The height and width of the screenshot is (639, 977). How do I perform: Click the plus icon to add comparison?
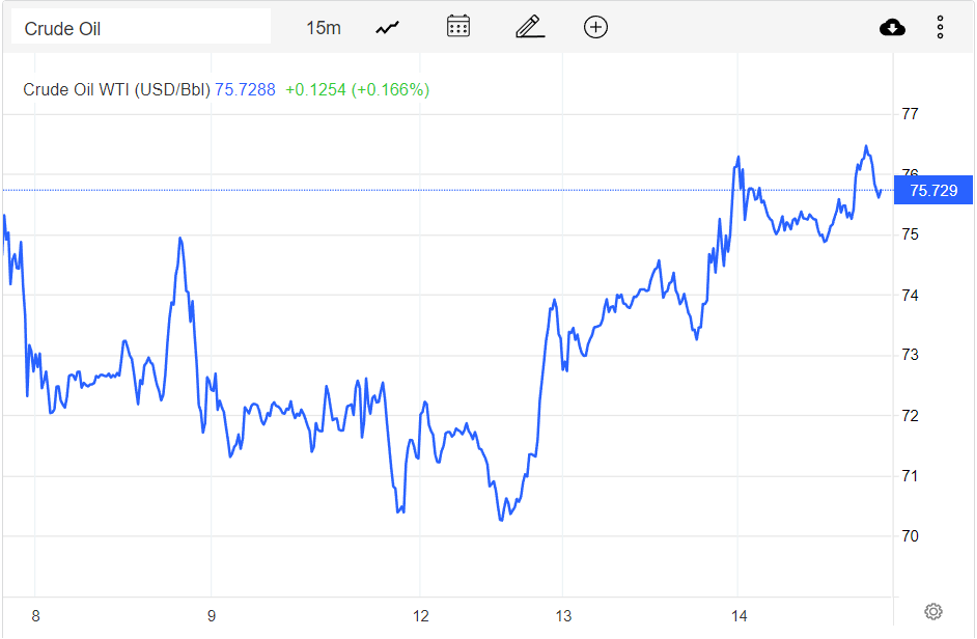(x=596, y=27)
